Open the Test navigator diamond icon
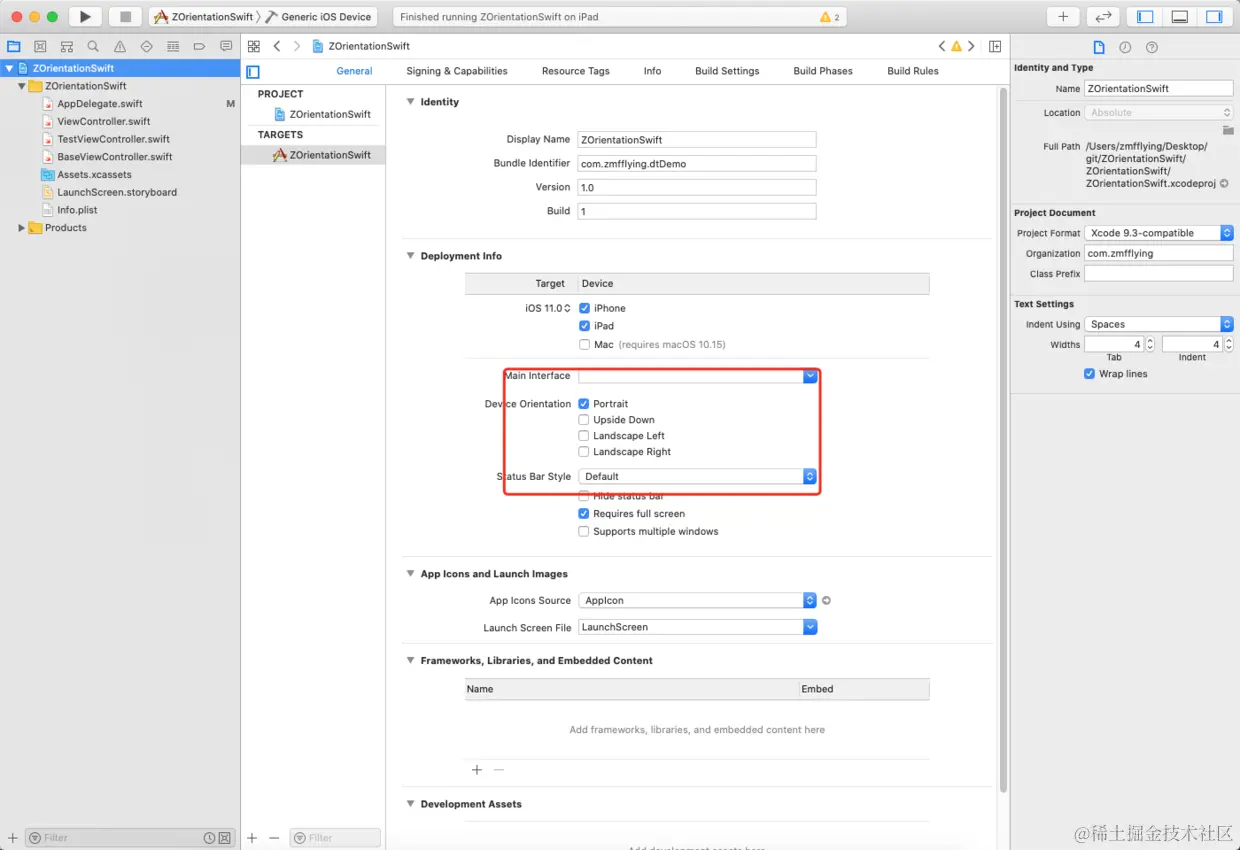The image size is (1240, 850). click(146, 46)
